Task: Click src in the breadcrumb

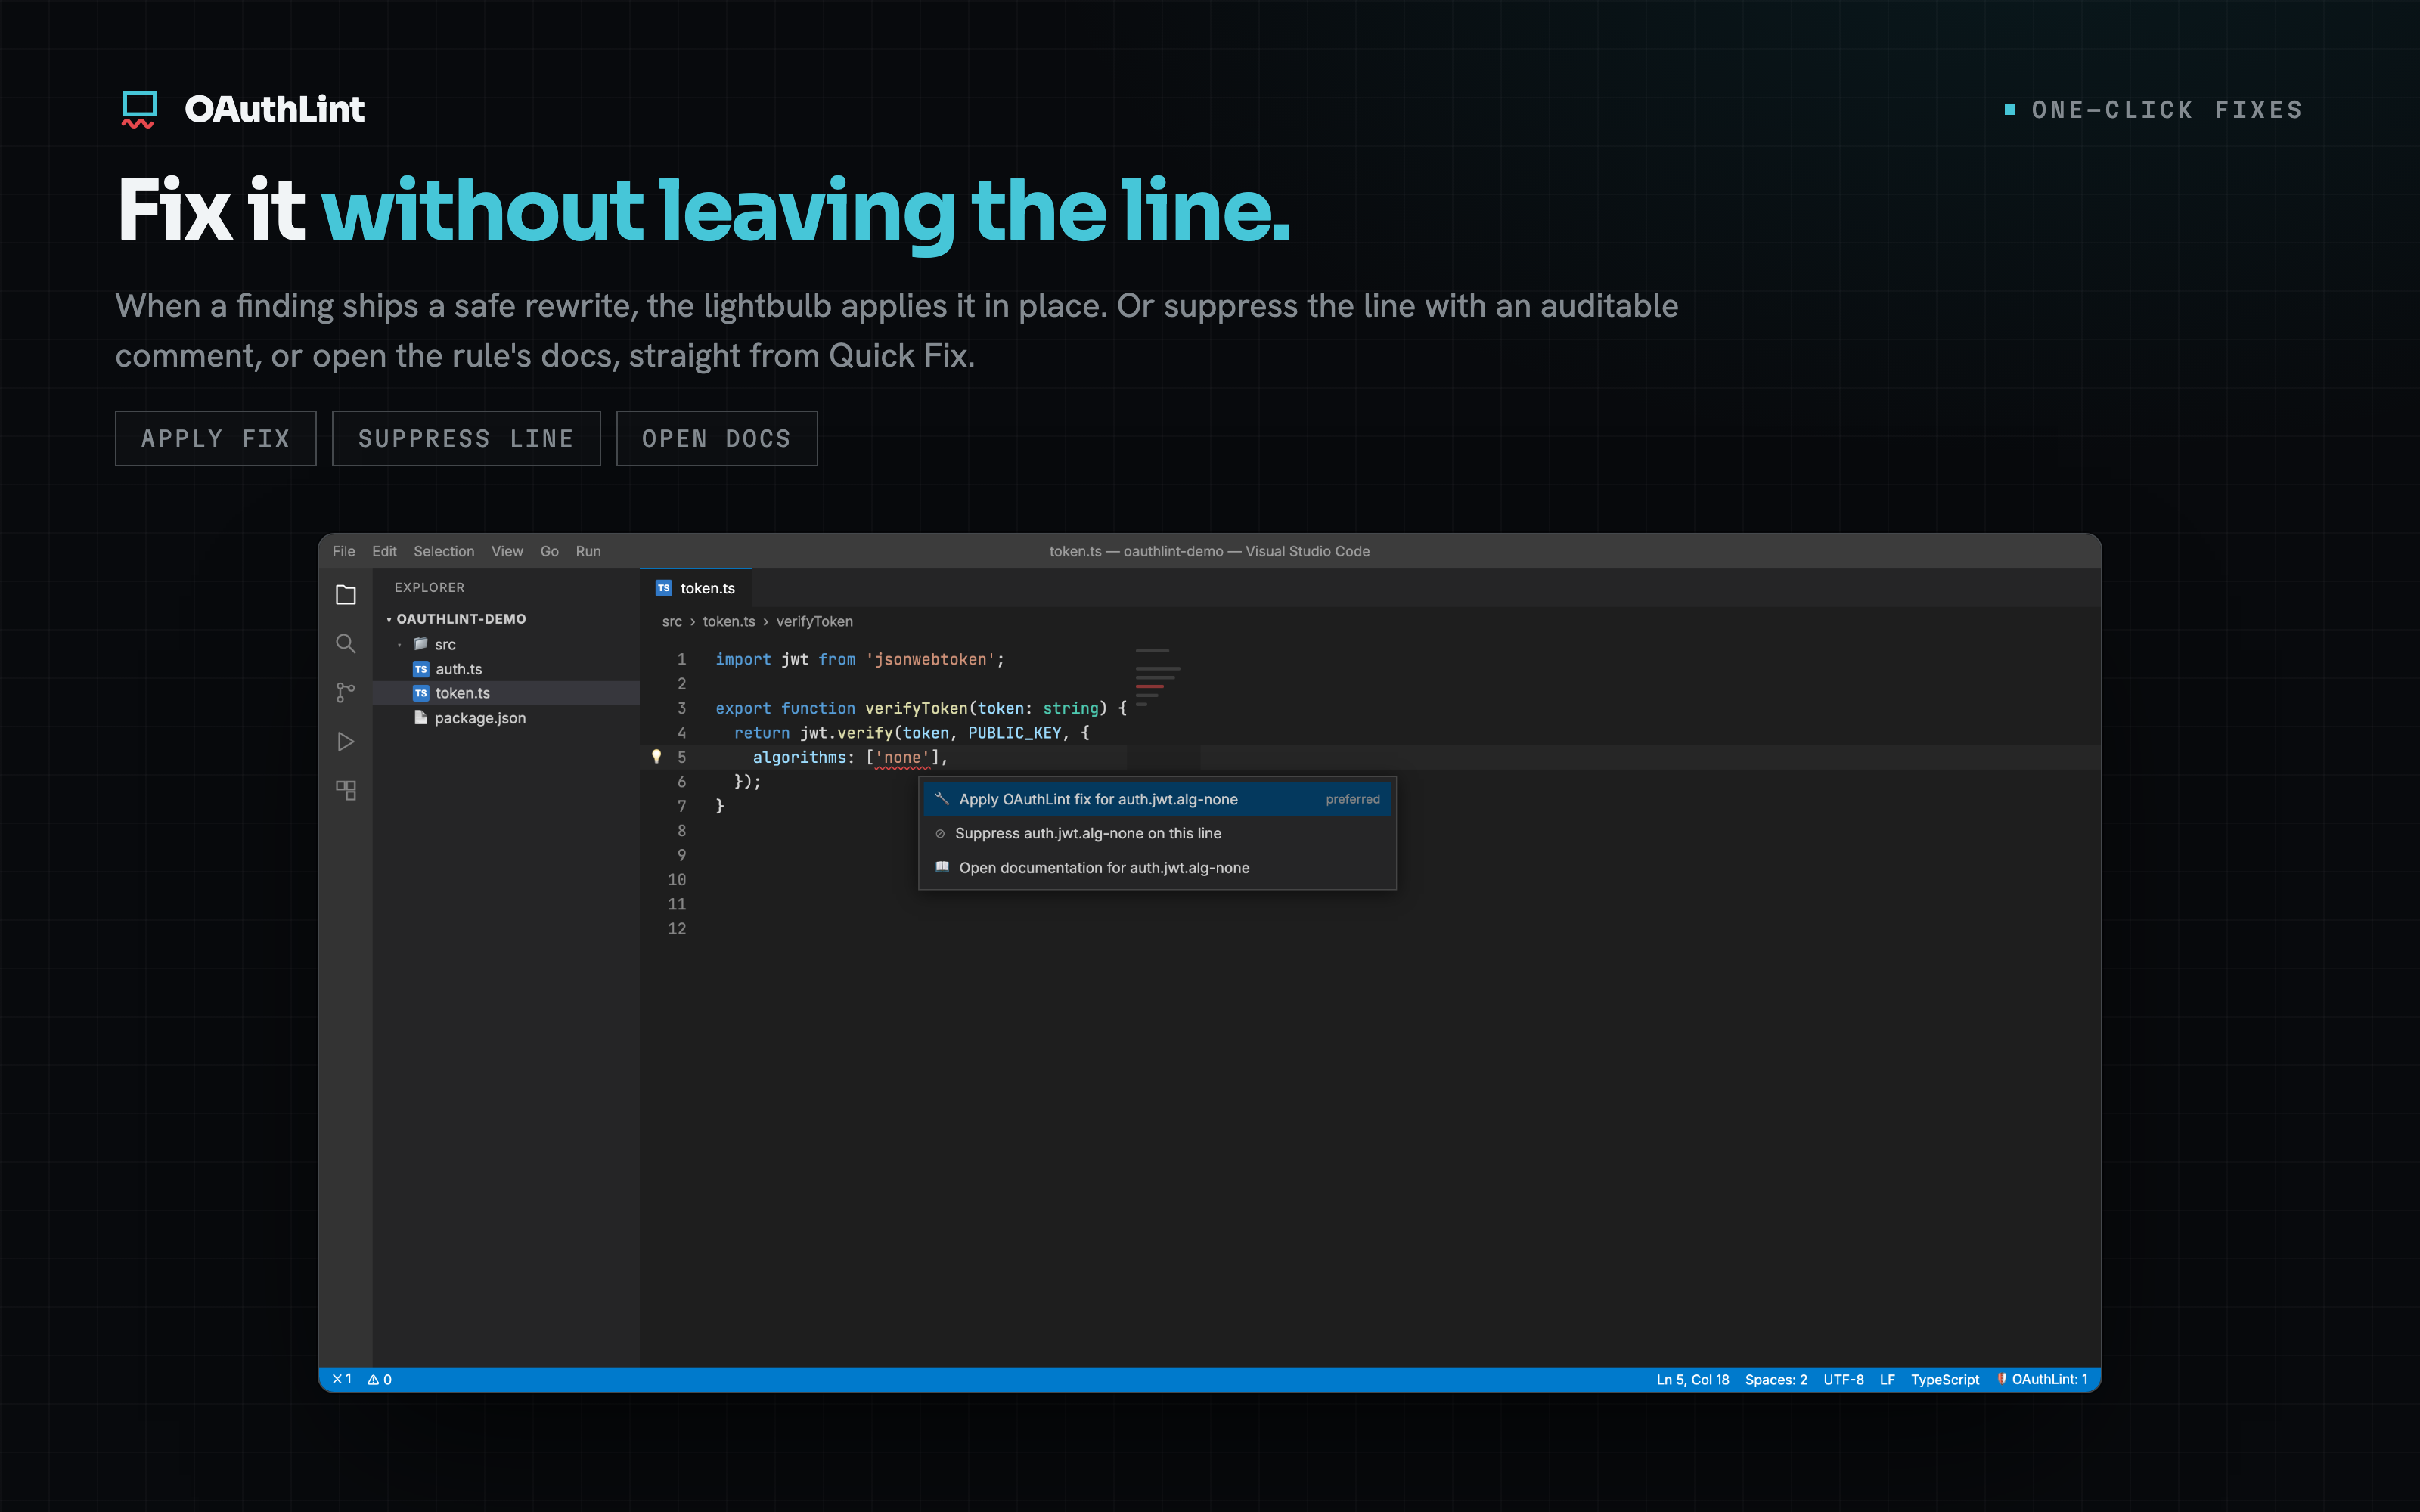Action: [x=672, y=621]
